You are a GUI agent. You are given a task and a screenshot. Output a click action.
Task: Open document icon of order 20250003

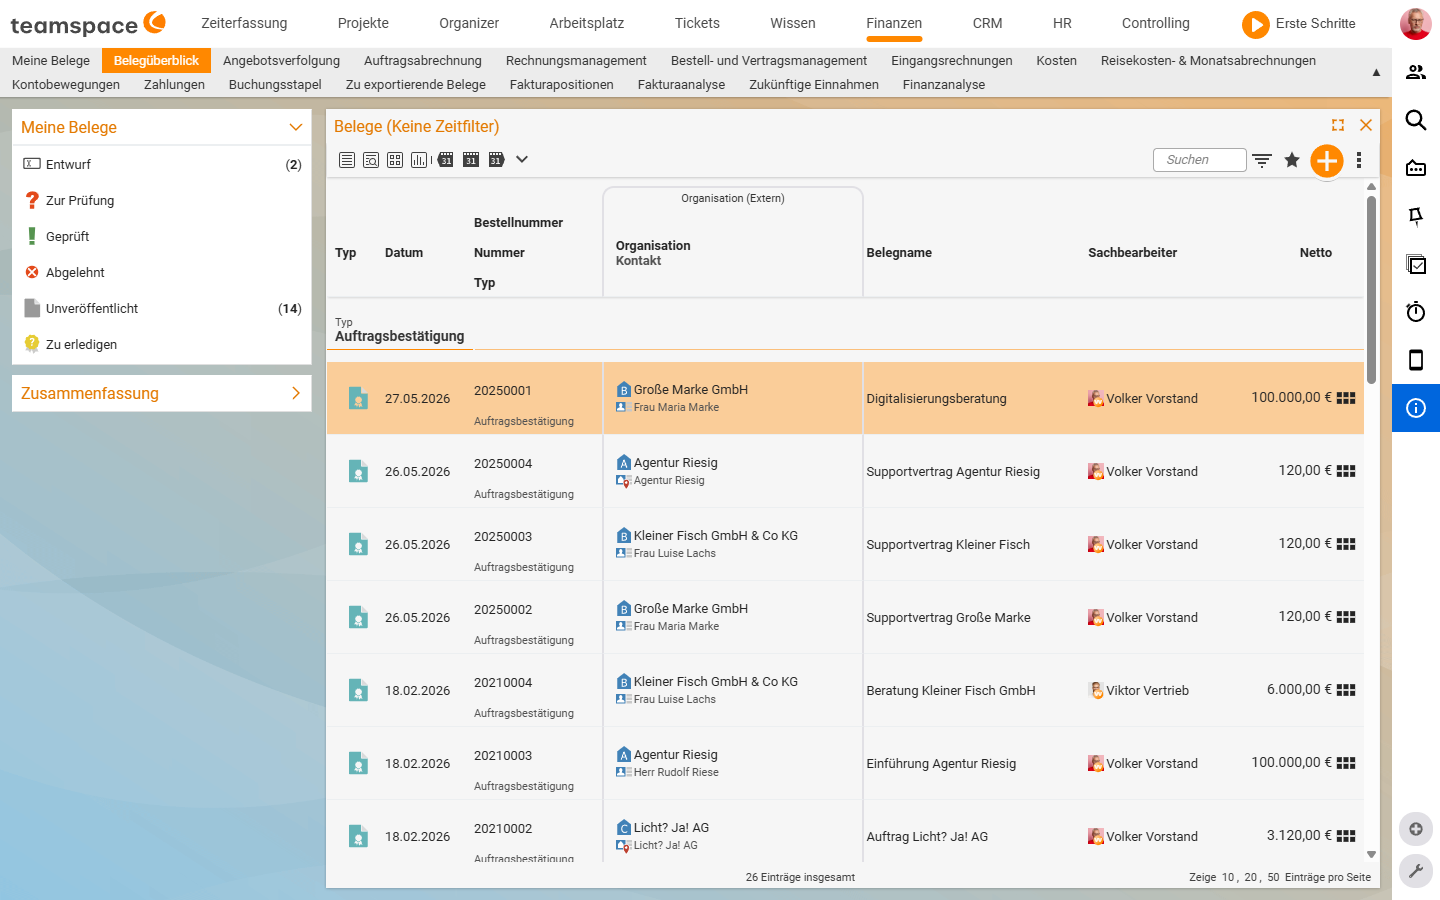pyautogui.click(x=358, y=544)
